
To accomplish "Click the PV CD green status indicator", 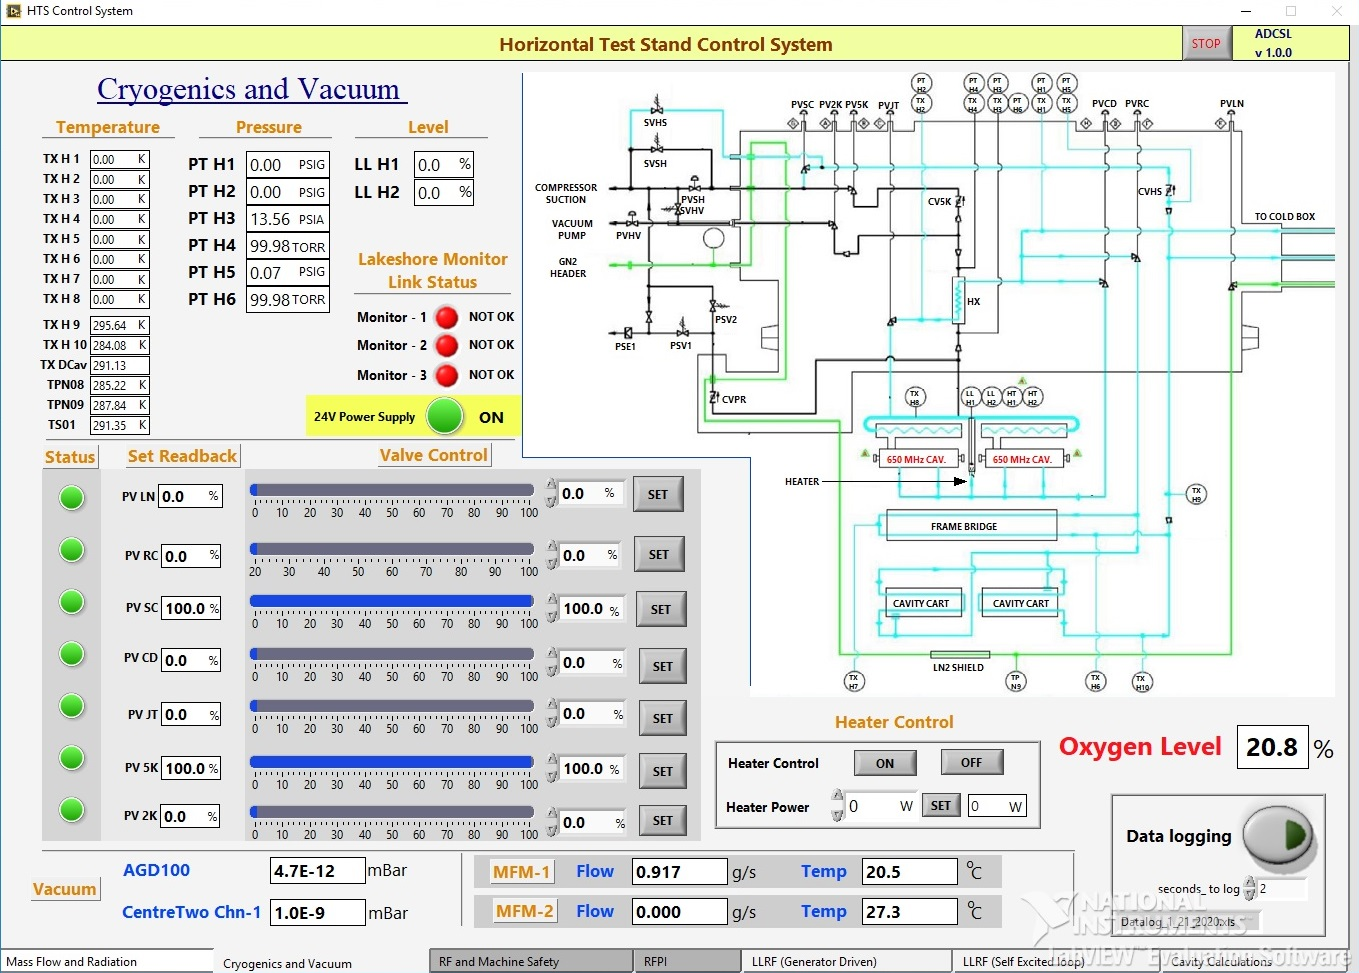I will coord(72,653).
